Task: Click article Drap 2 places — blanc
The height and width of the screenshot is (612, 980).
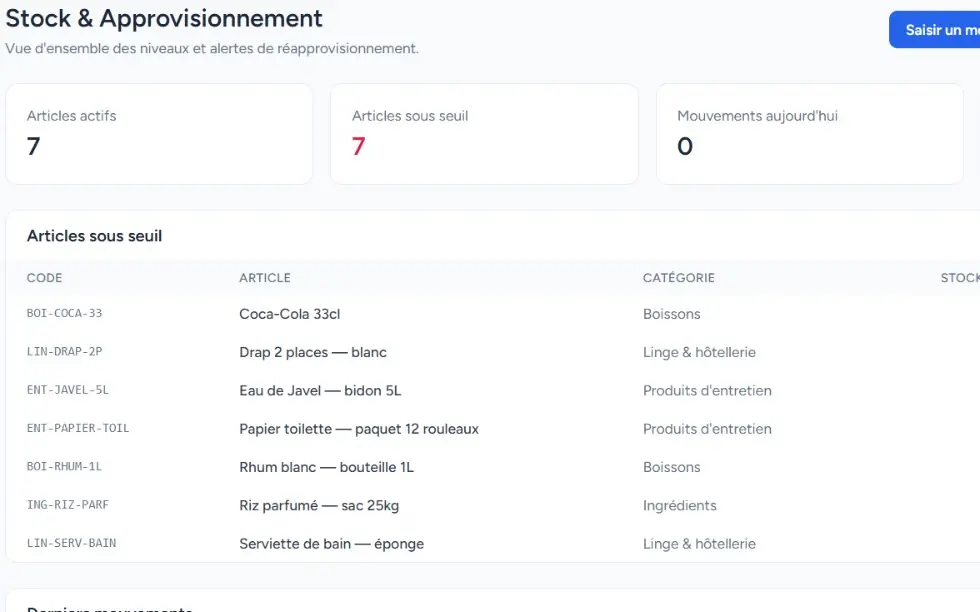Action: pos(313,352)
